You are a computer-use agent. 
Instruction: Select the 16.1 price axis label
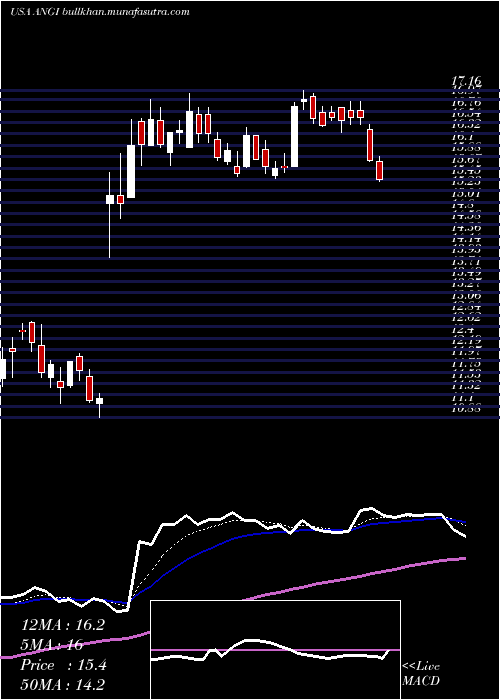click(x=466, y=135)
